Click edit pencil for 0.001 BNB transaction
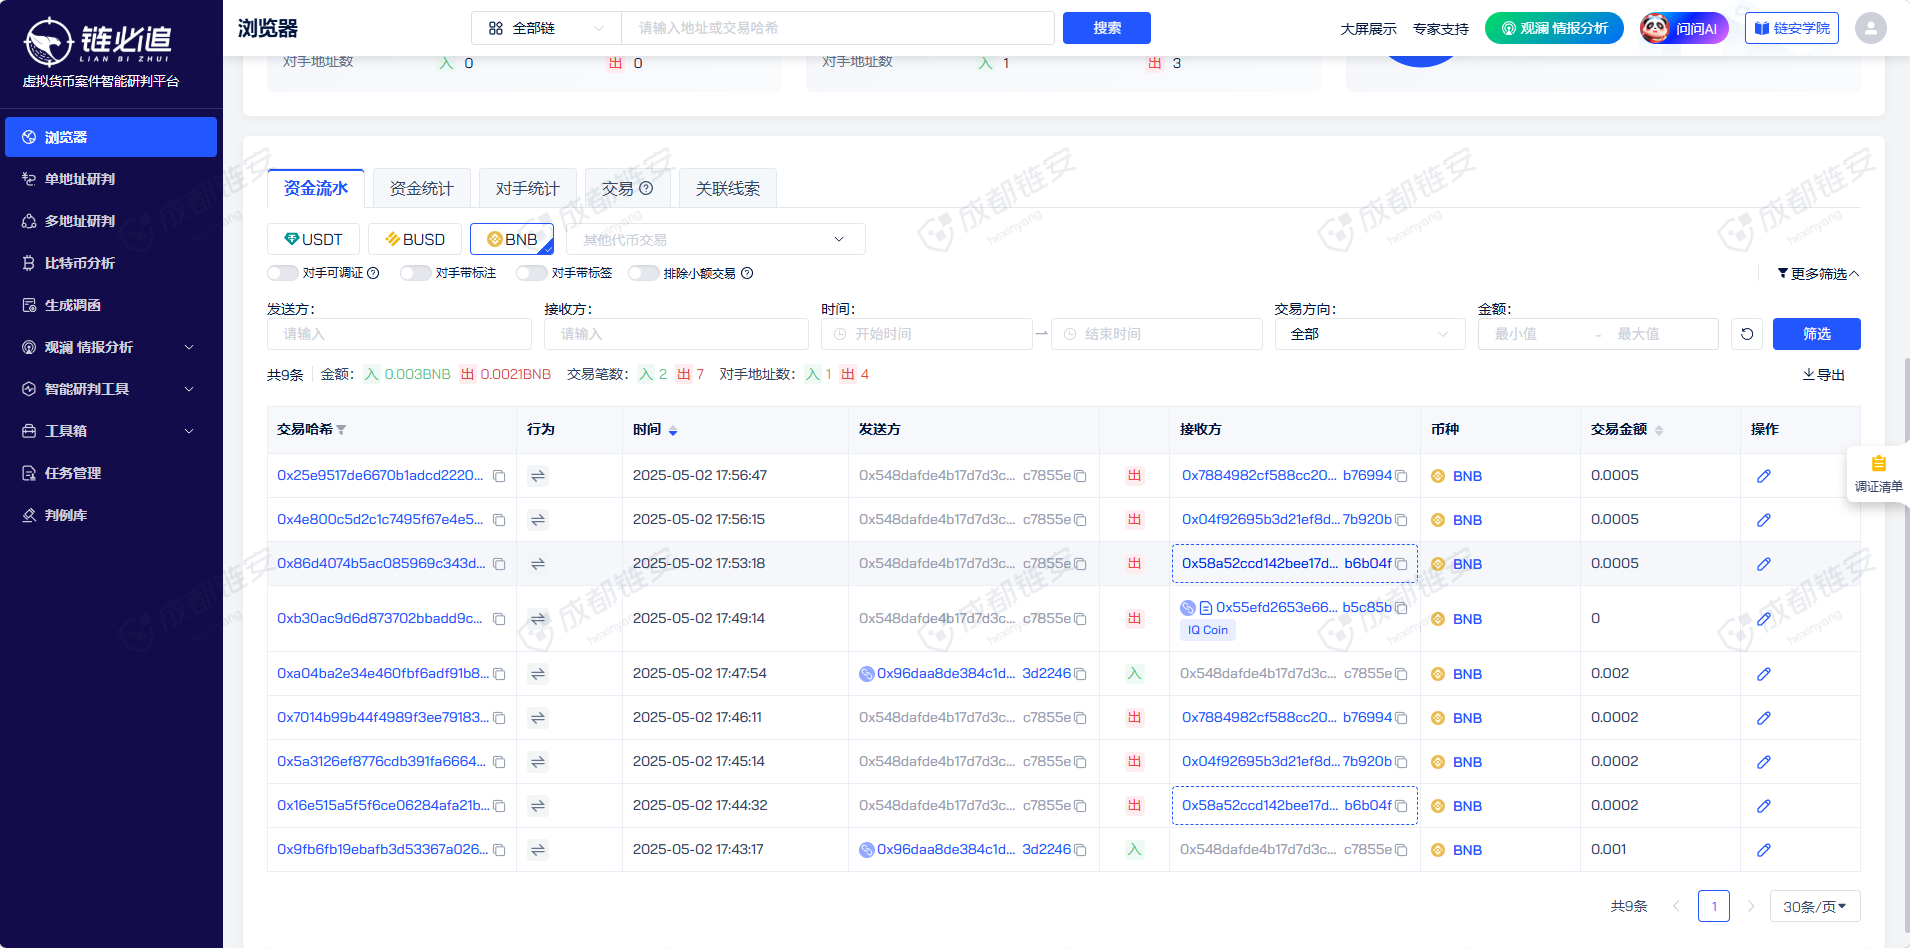The width and height of the screenshot is (1910, 948). tap(1764, 850)
